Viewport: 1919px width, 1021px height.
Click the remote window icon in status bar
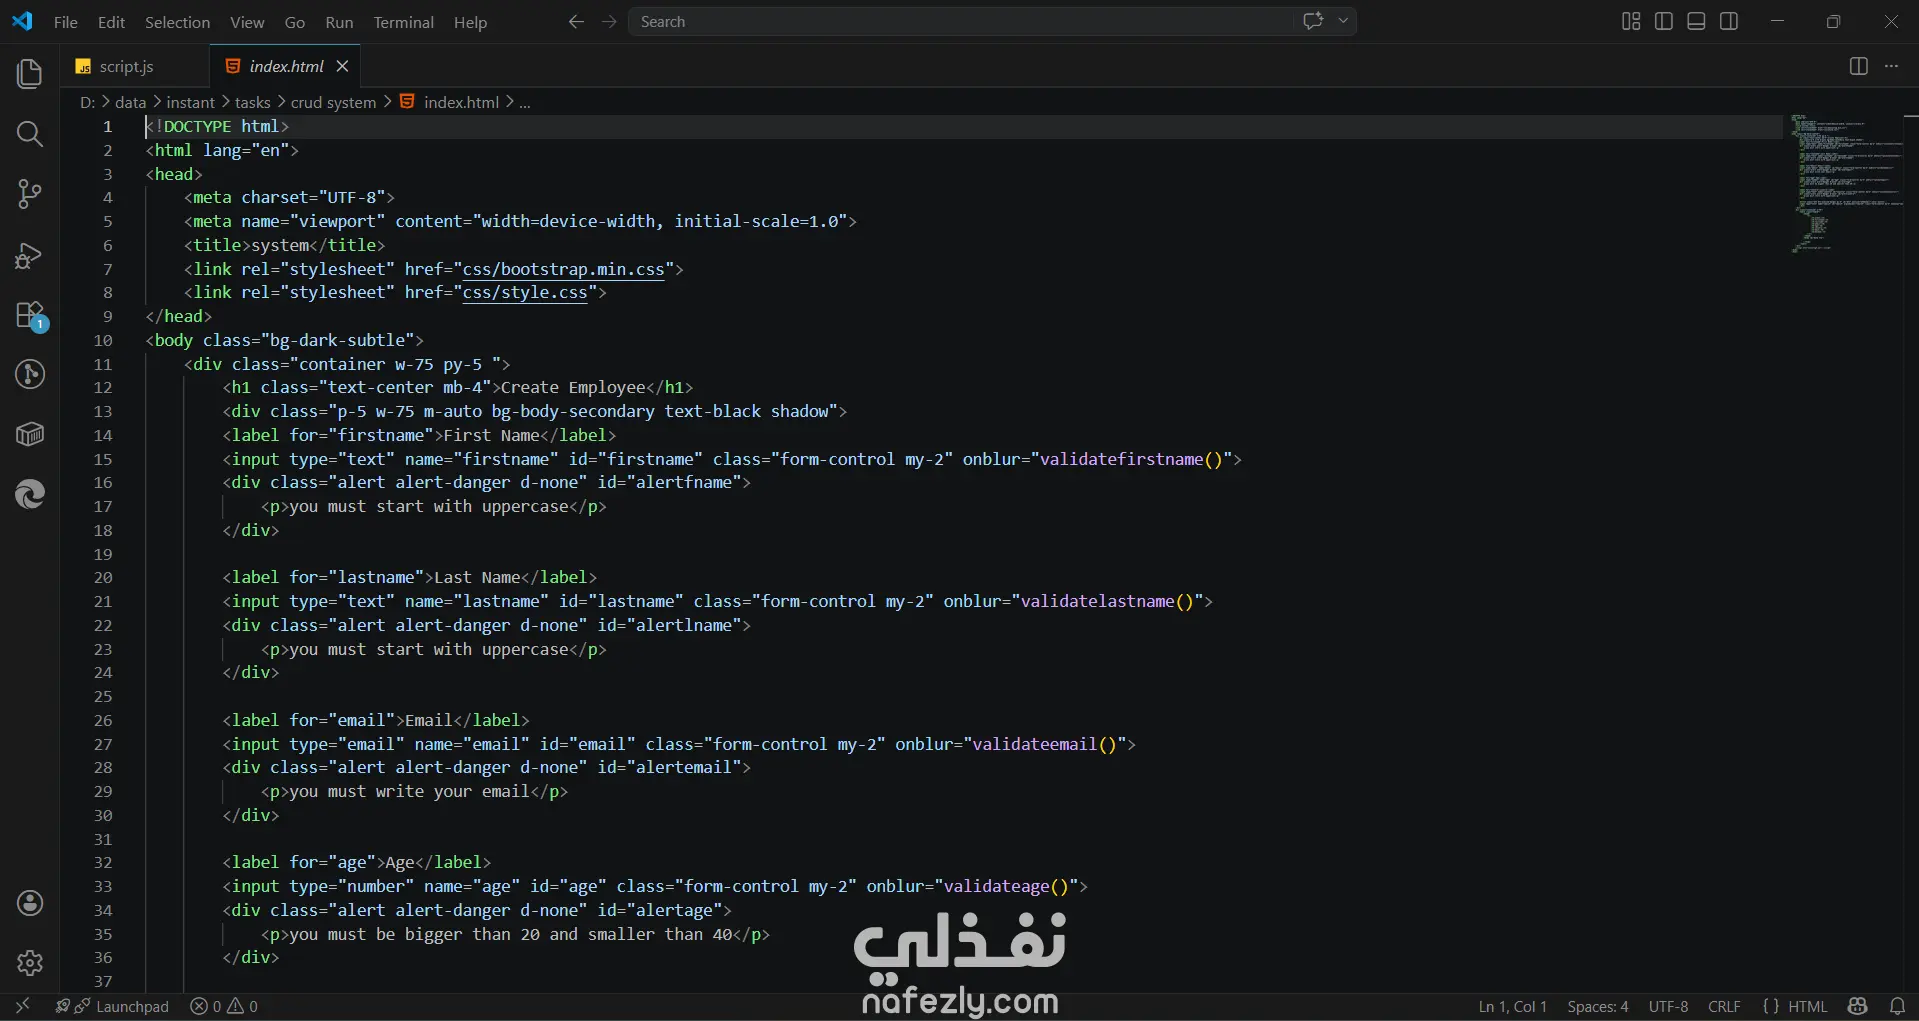click(x=22, y=1006)
